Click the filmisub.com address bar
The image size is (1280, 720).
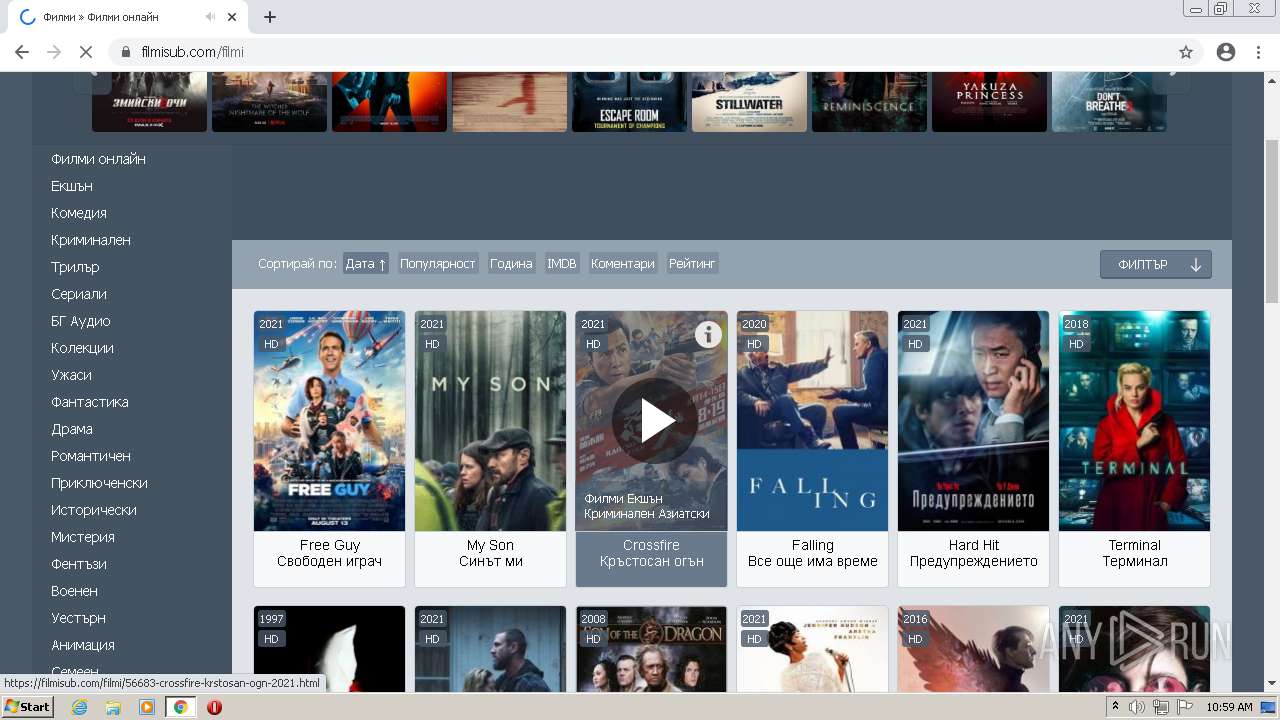640,52
